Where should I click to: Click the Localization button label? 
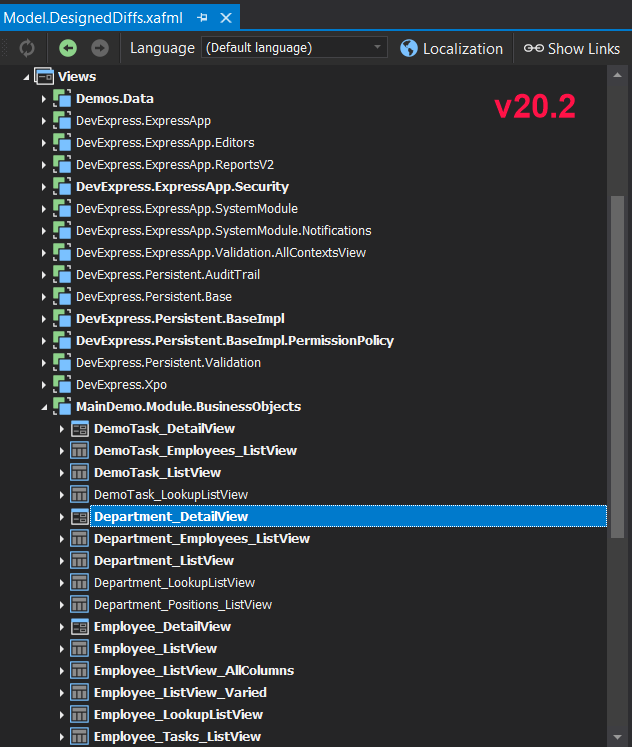(463, 49)
